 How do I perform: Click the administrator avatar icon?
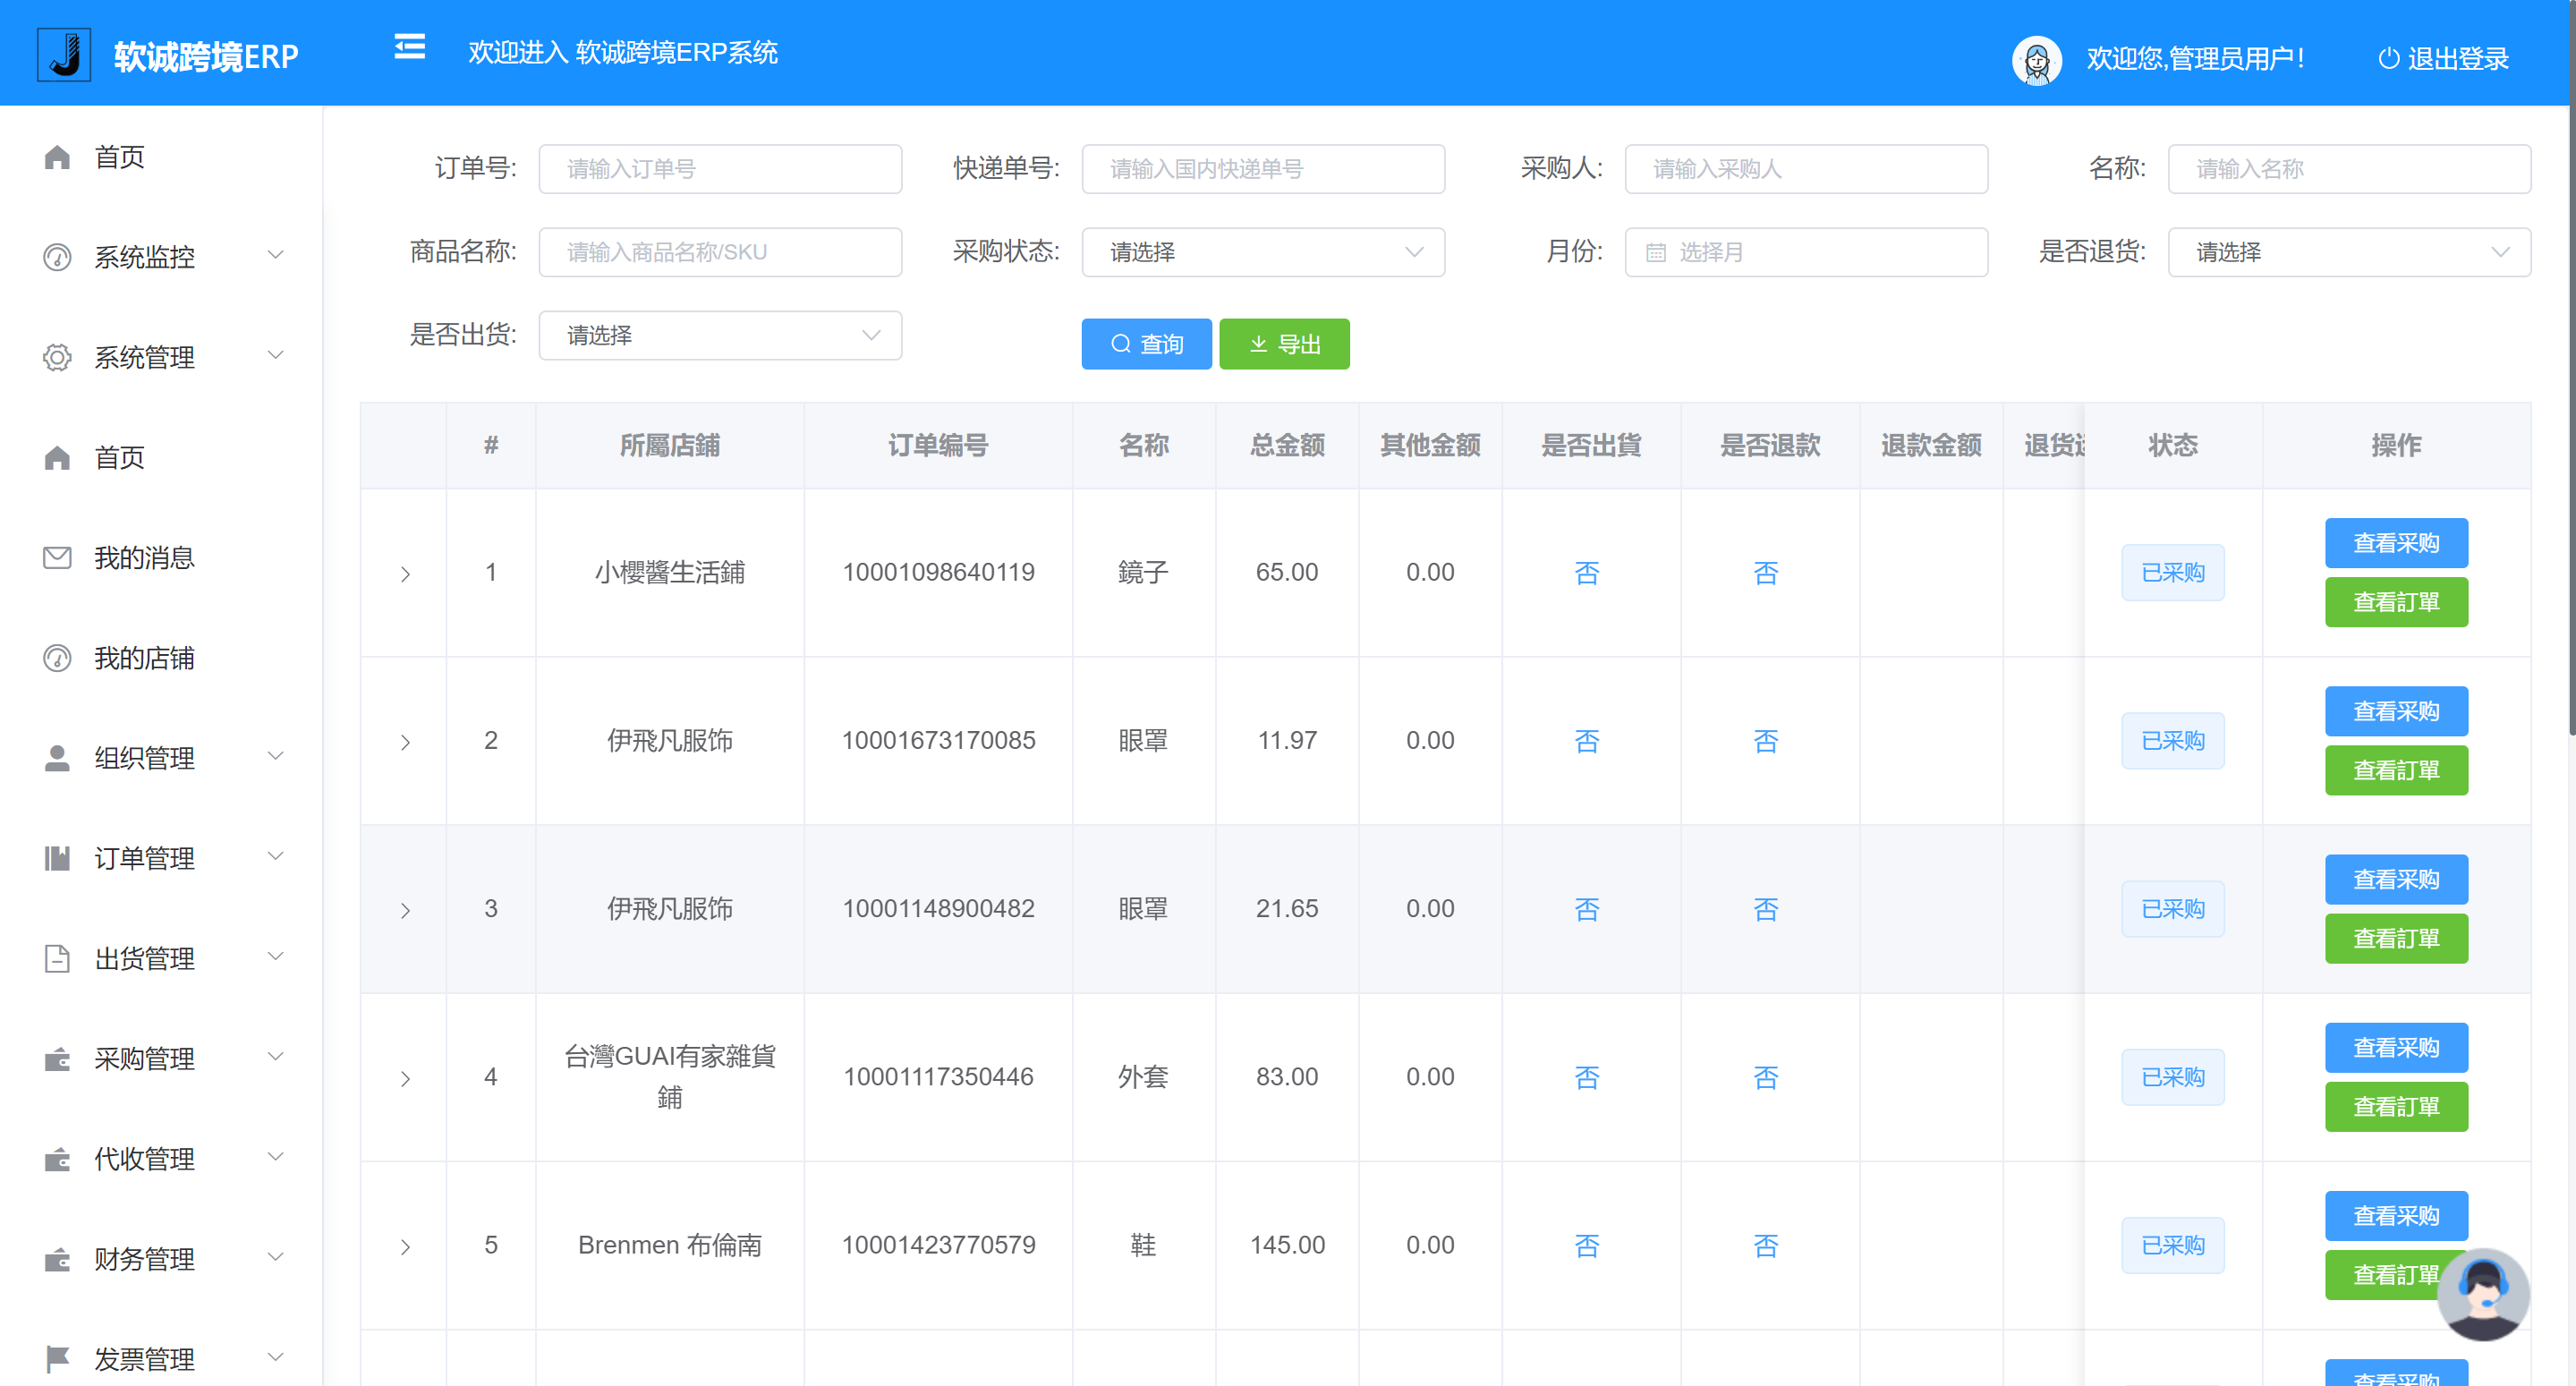[x=2037, y=60]
